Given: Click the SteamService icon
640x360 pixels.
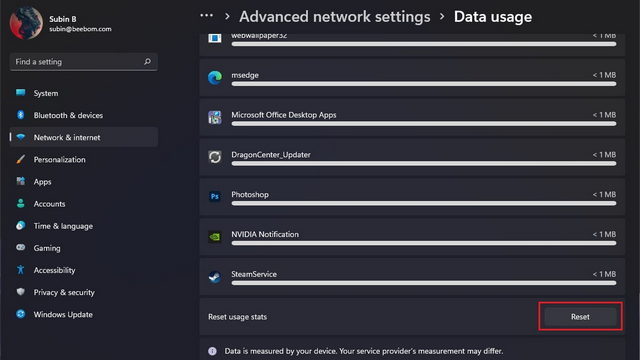Looking at the screenshot, I should (x=215, y=276).
